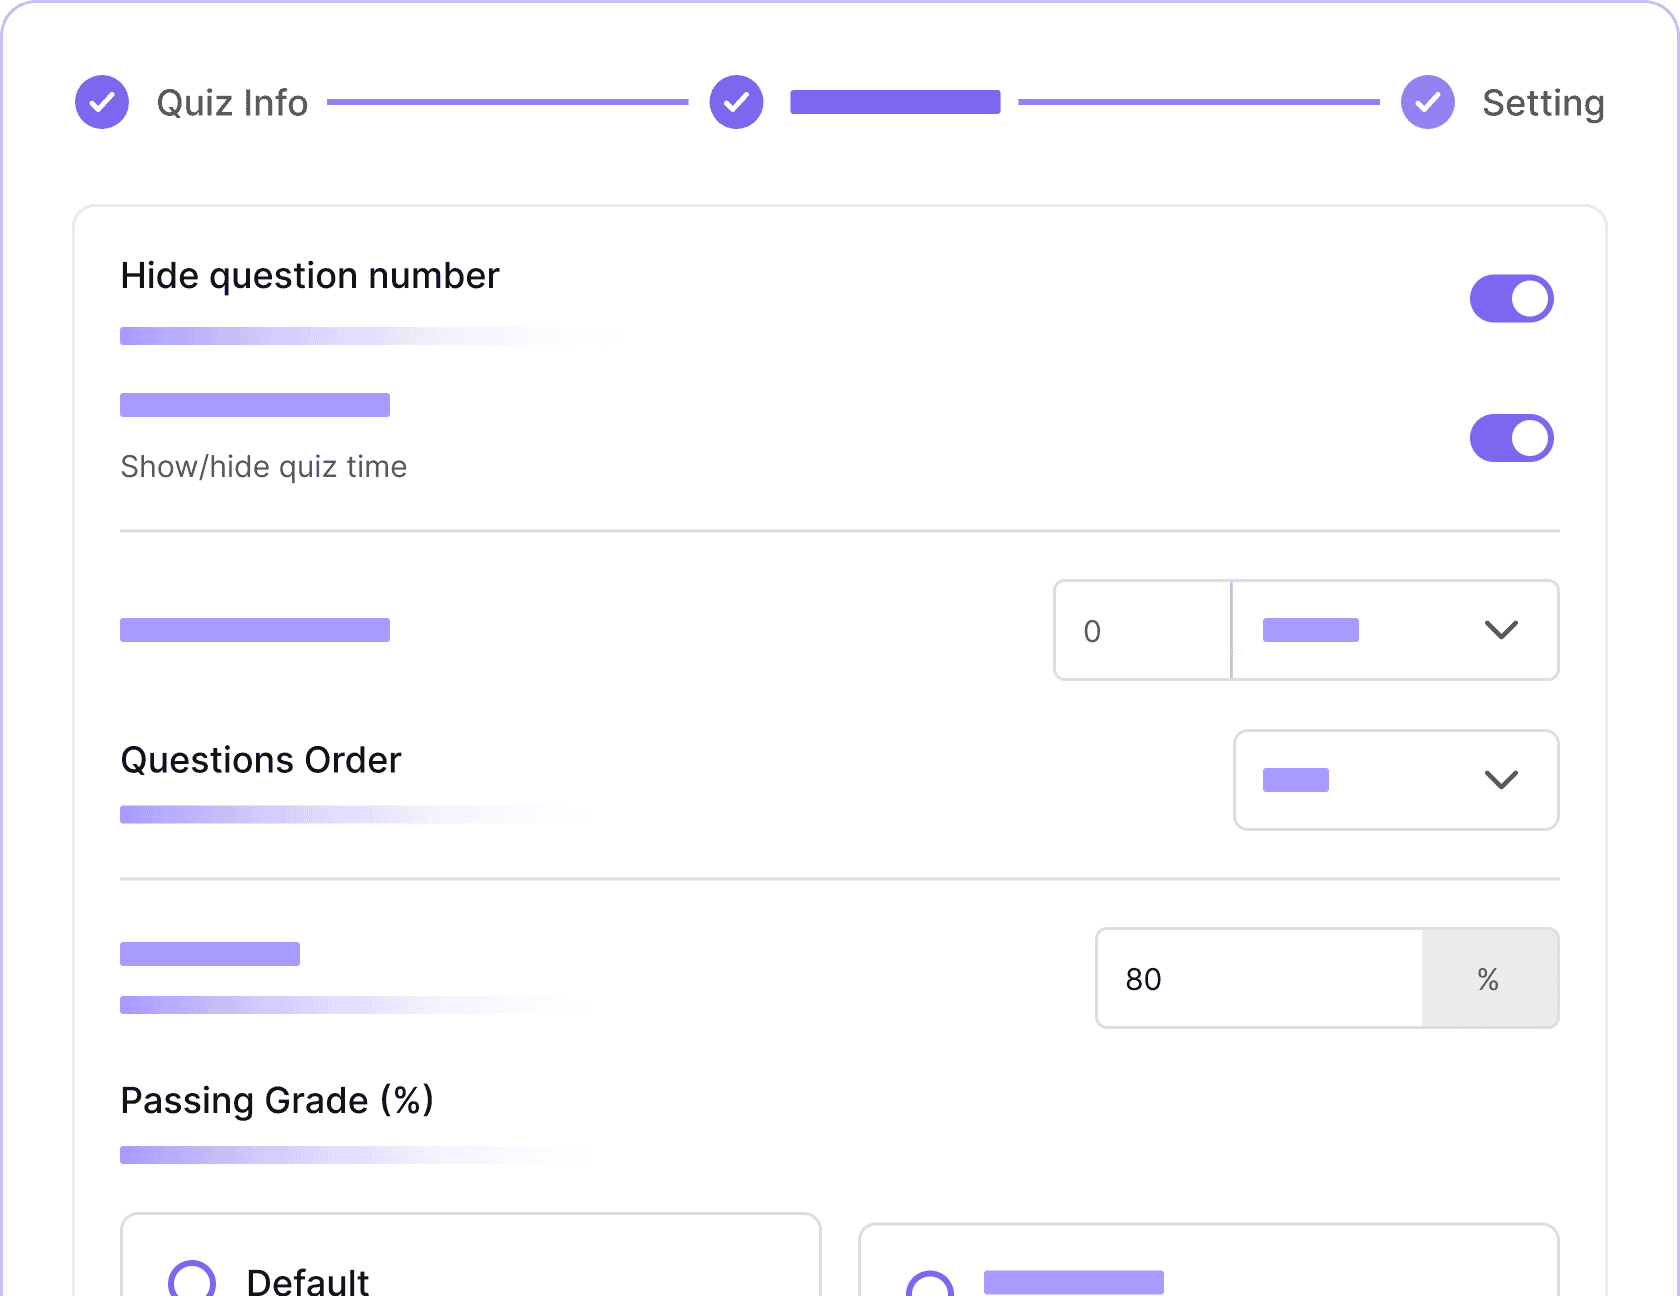Expand the Questions Order dropdown

1396,780
